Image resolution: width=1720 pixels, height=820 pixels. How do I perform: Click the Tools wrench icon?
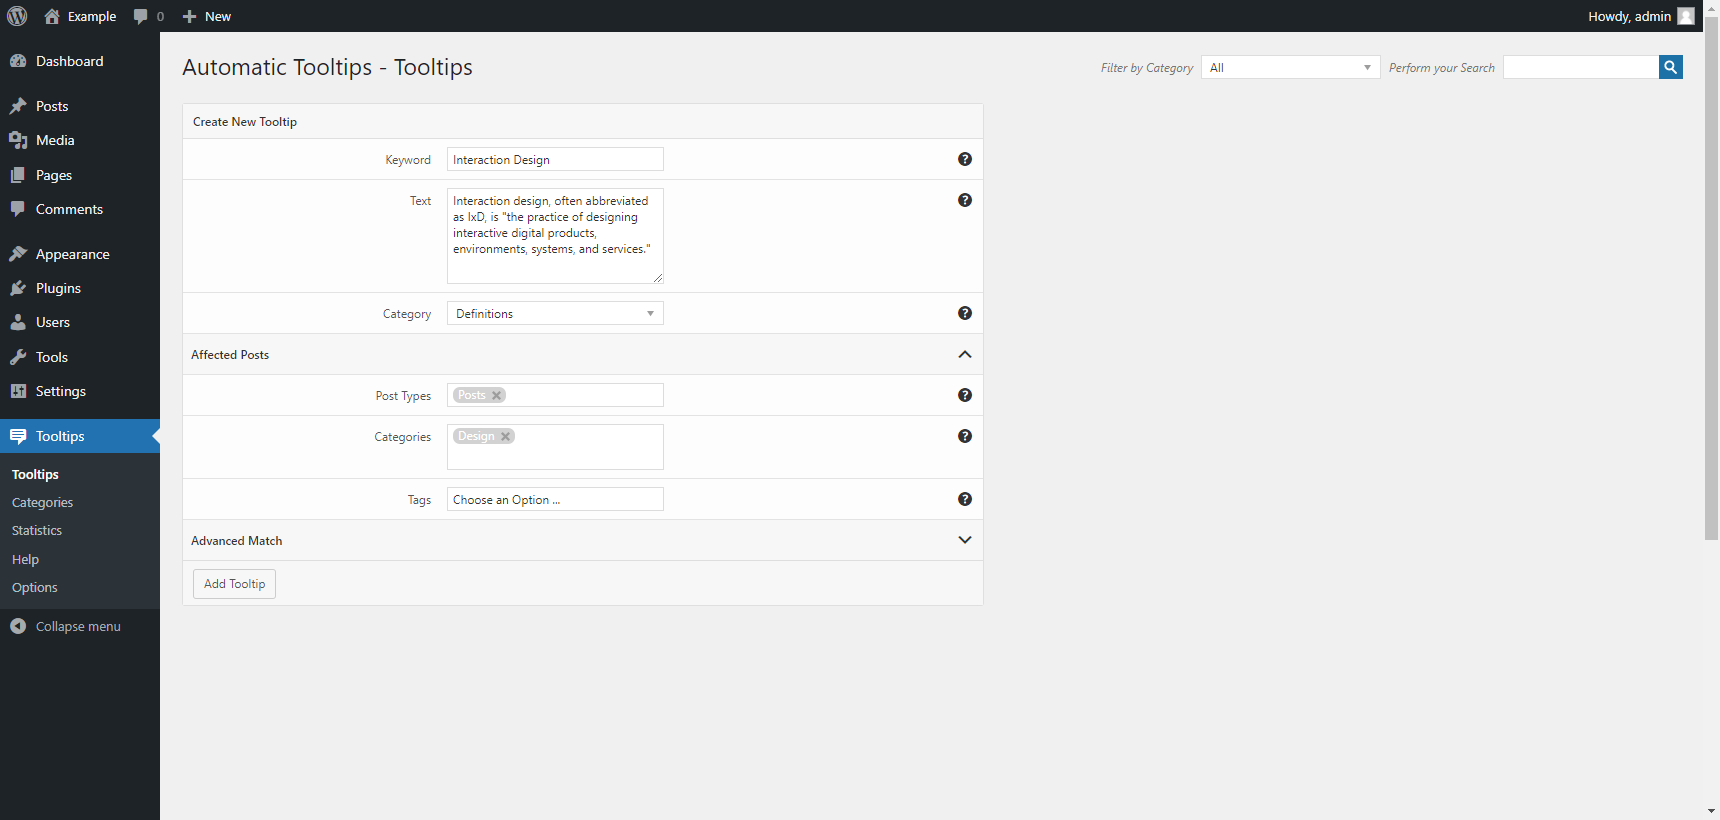(18, 357)
